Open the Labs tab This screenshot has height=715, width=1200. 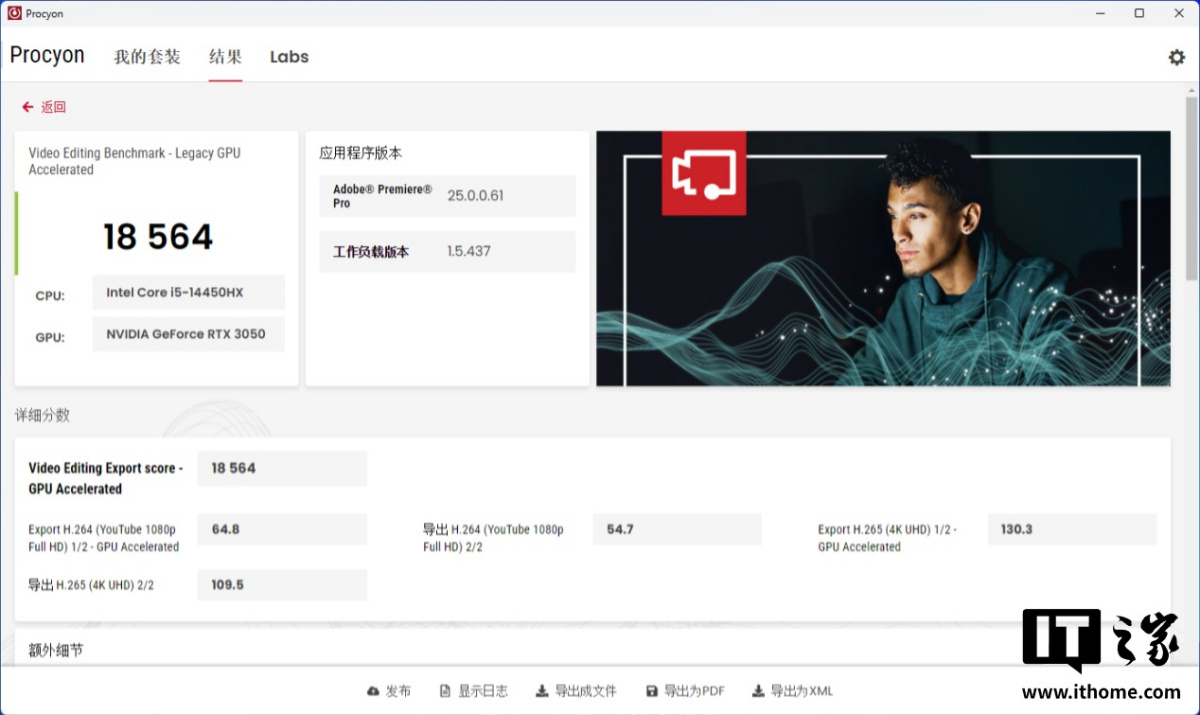(x=289, y=57)
